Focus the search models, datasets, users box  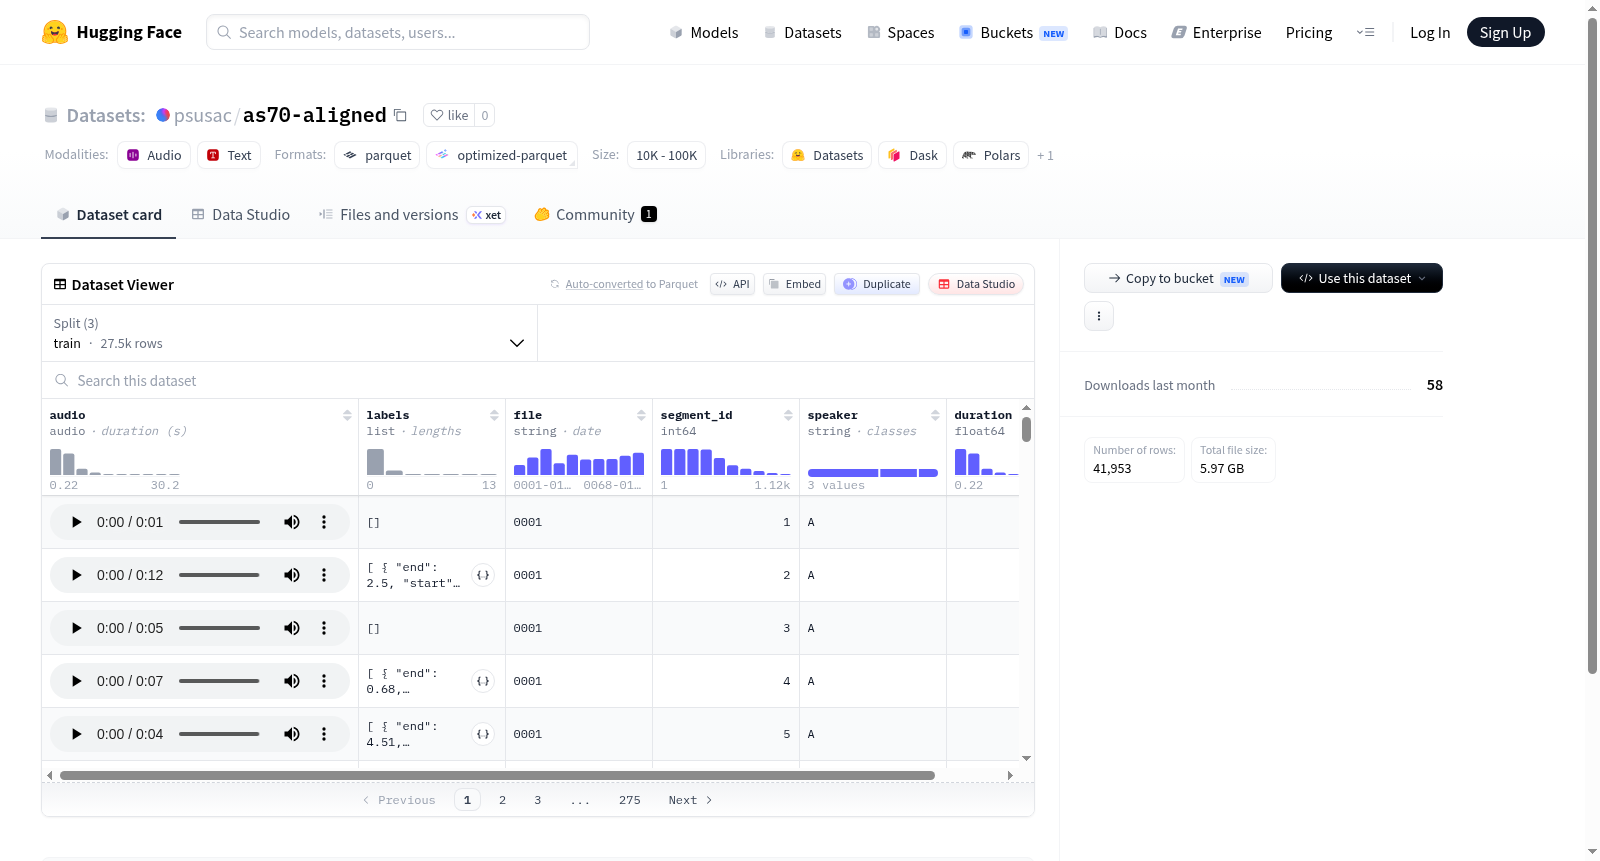(x=398, y=32)
